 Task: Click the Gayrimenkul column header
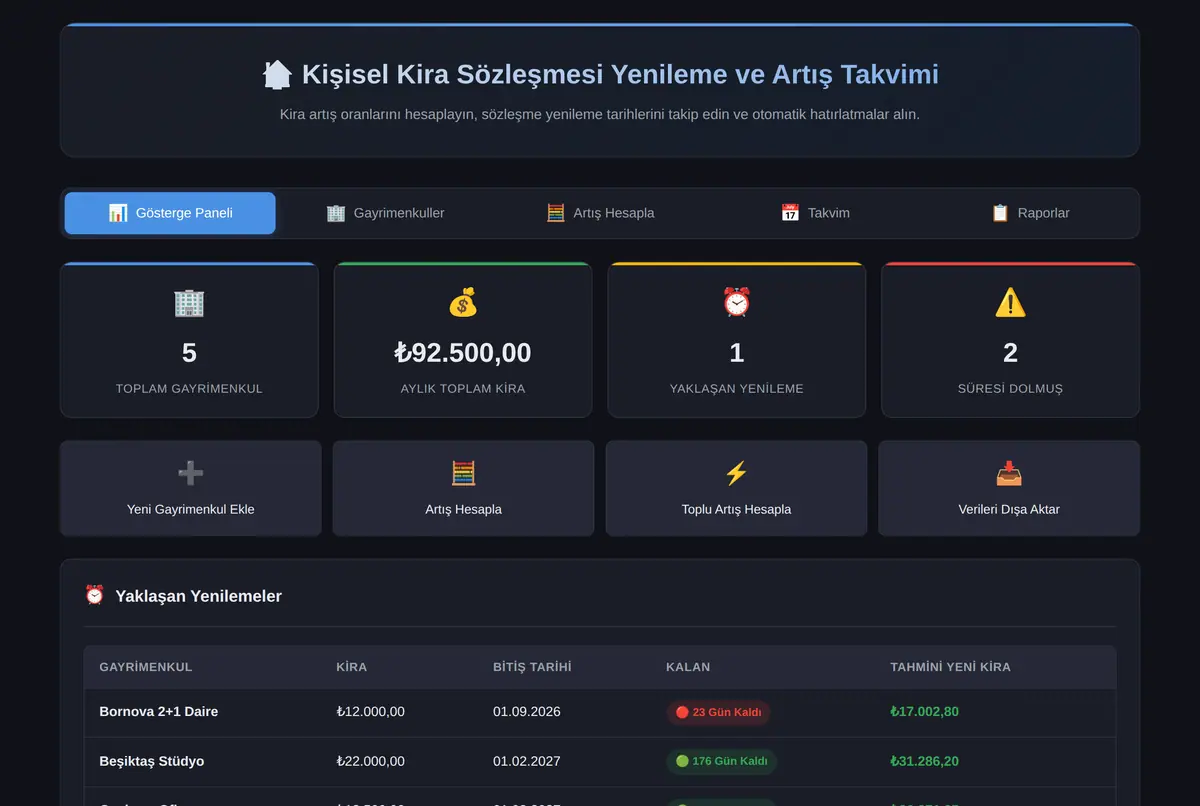click(x=146, y=667)
